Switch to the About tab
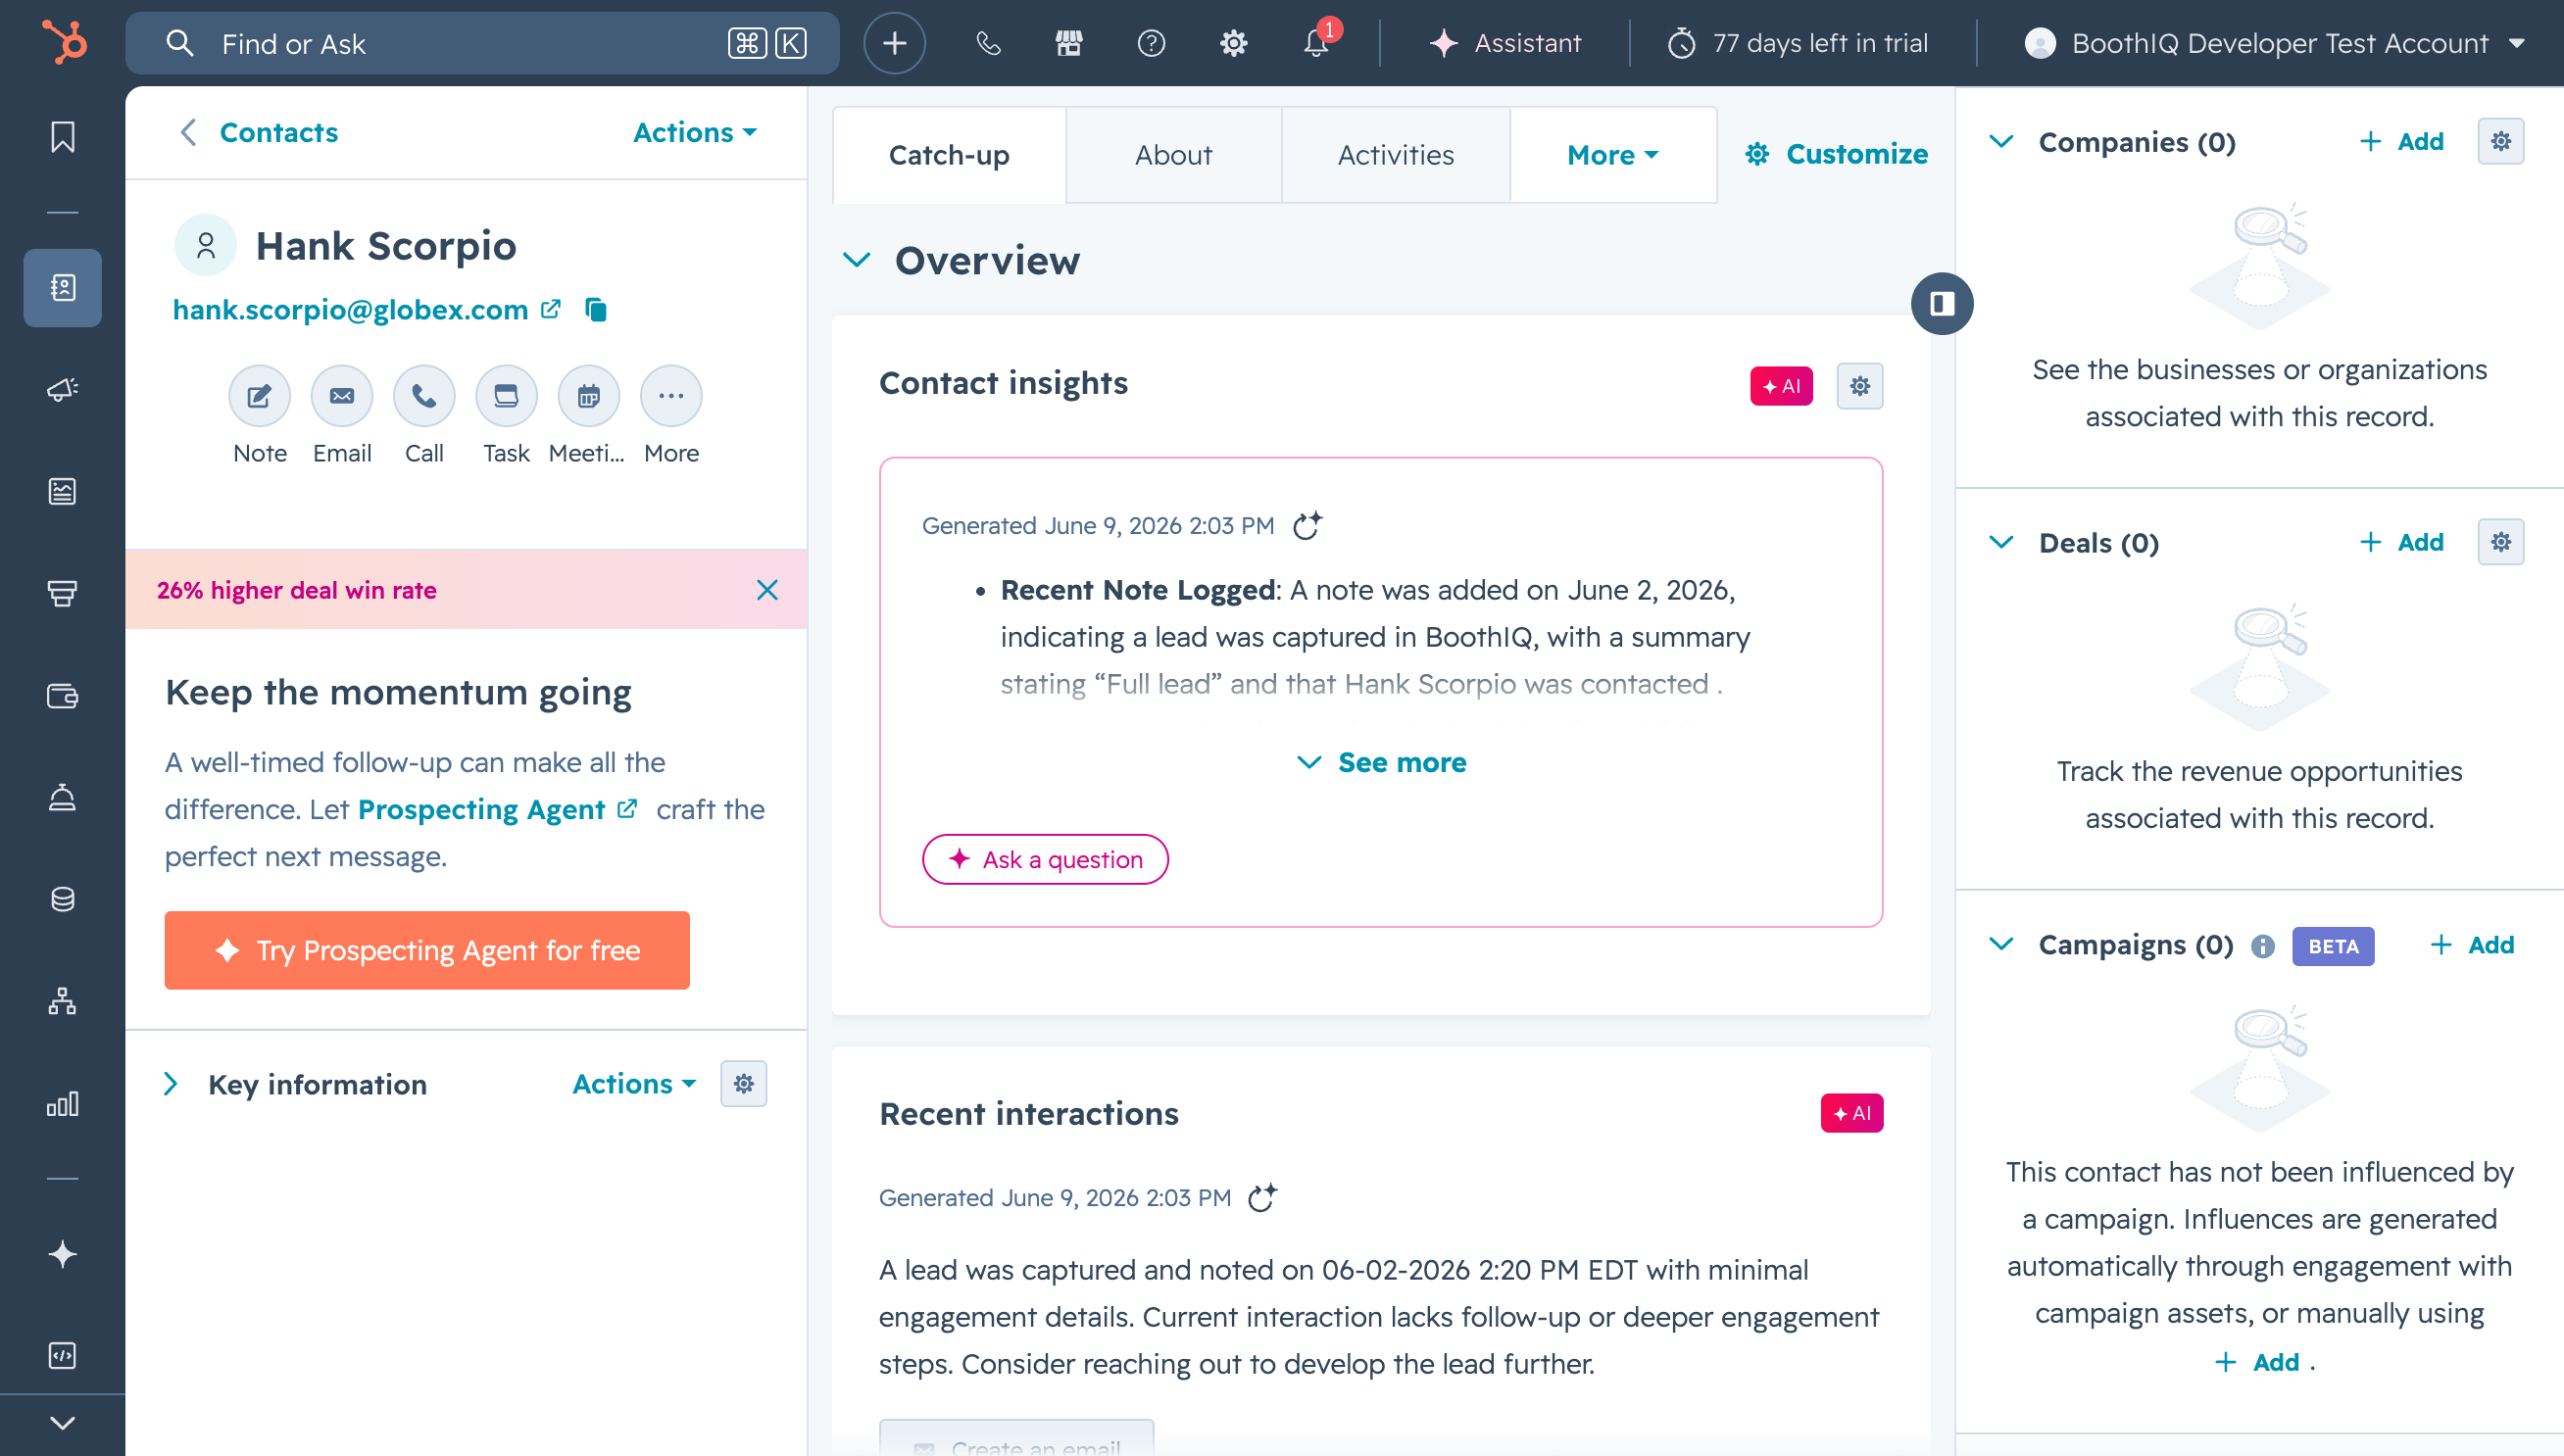 [1173, 155]
